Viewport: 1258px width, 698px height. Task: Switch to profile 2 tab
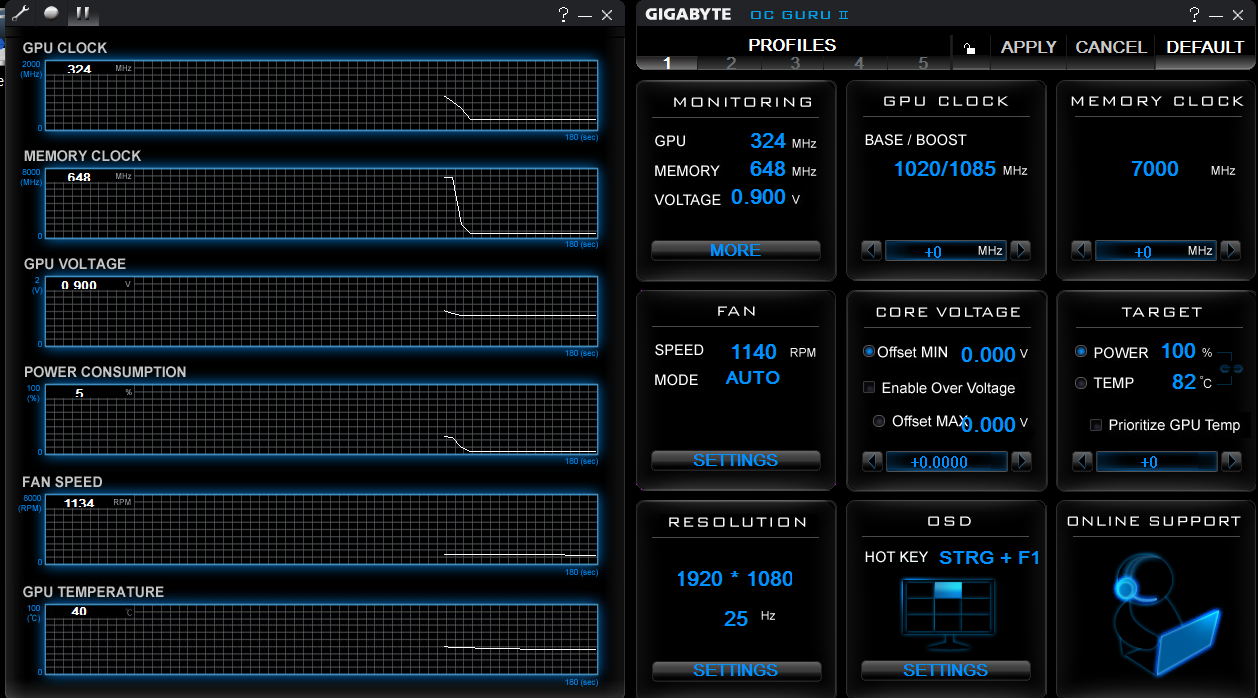[x=731, y=63]
